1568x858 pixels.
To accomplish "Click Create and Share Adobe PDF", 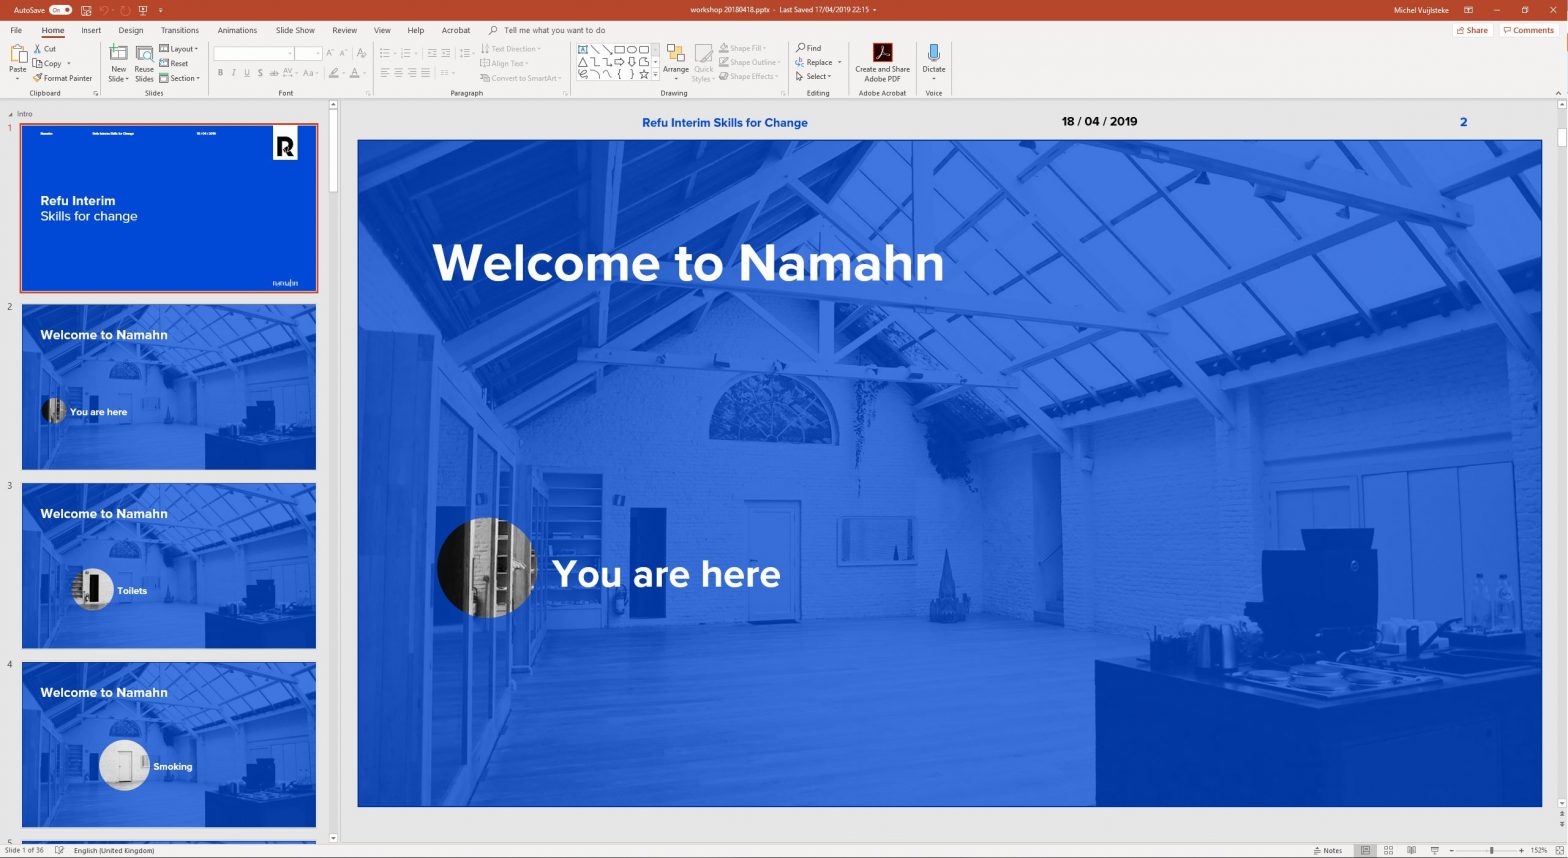I will click(x=882, y=63).
